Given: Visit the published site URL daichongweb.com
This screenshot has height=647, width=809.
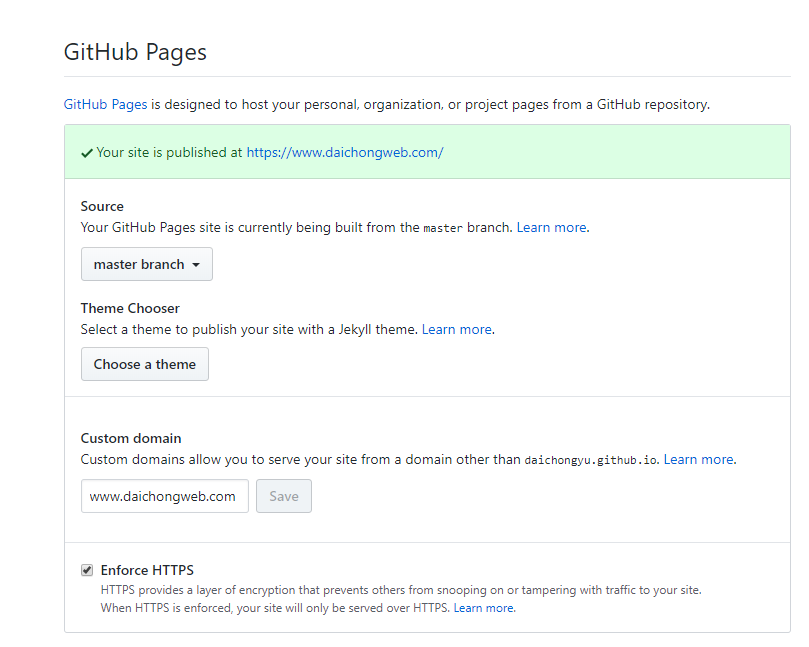Looking at the screenshot, I should (345, 152).
